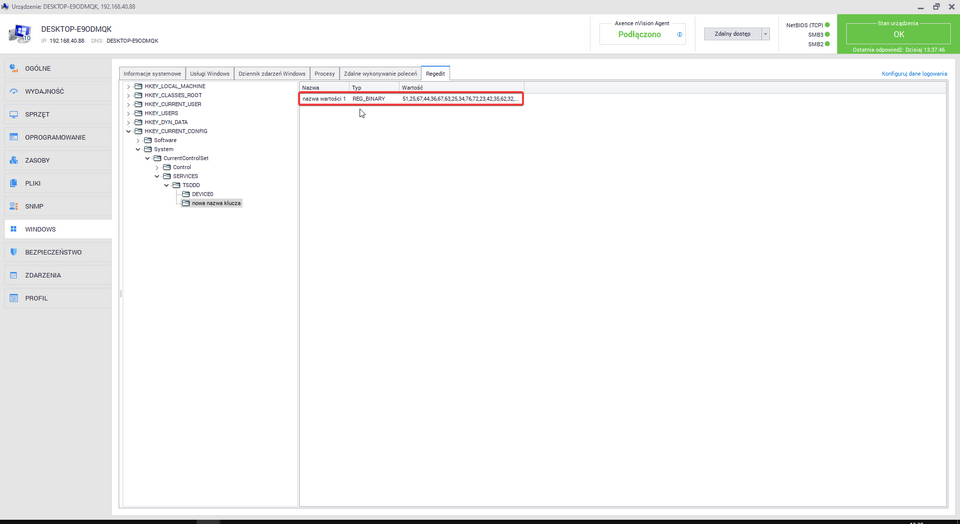Image resolution: width=960 pixels, height=524 pixels.
Task: Select the 'nazwa wartości 1' registry value row
Action: click(x=324, y=99)
